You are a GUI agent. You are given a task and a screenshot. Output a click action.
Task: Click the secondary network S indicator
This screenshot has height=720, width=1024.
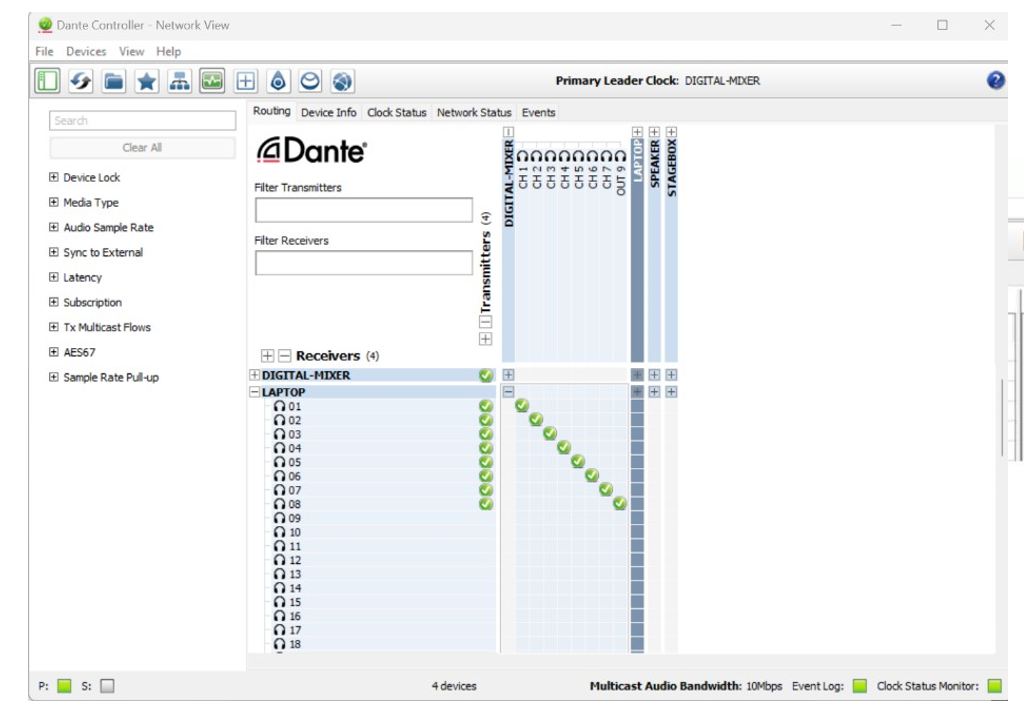(108, 686)
